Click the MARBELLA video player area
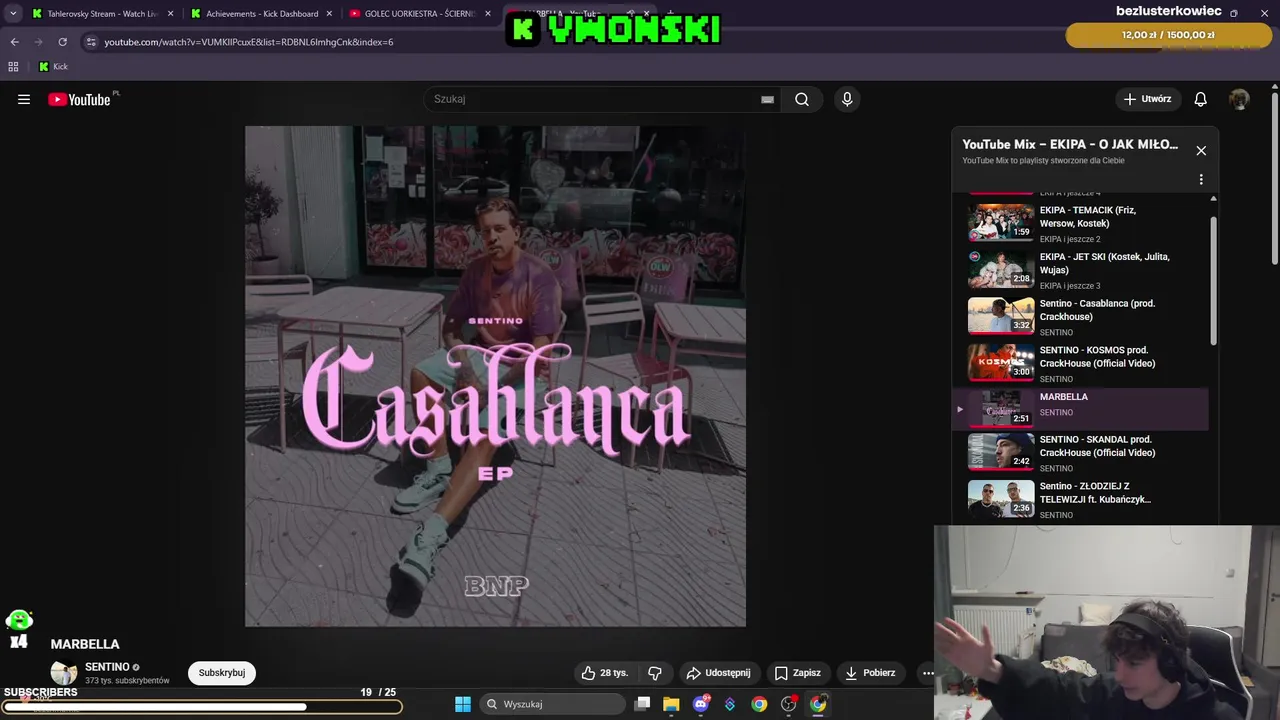The height and width of the screenshot is (720, 1280). click(x=495, y=376)
